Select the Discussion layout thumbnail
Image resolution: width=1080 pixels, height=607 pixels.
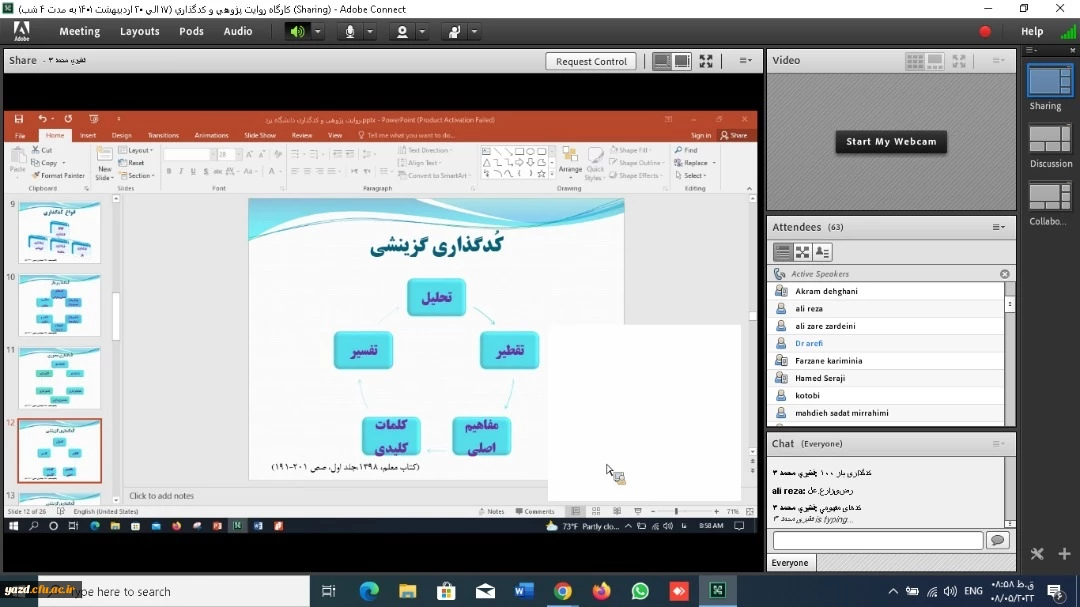[1050, 139]
